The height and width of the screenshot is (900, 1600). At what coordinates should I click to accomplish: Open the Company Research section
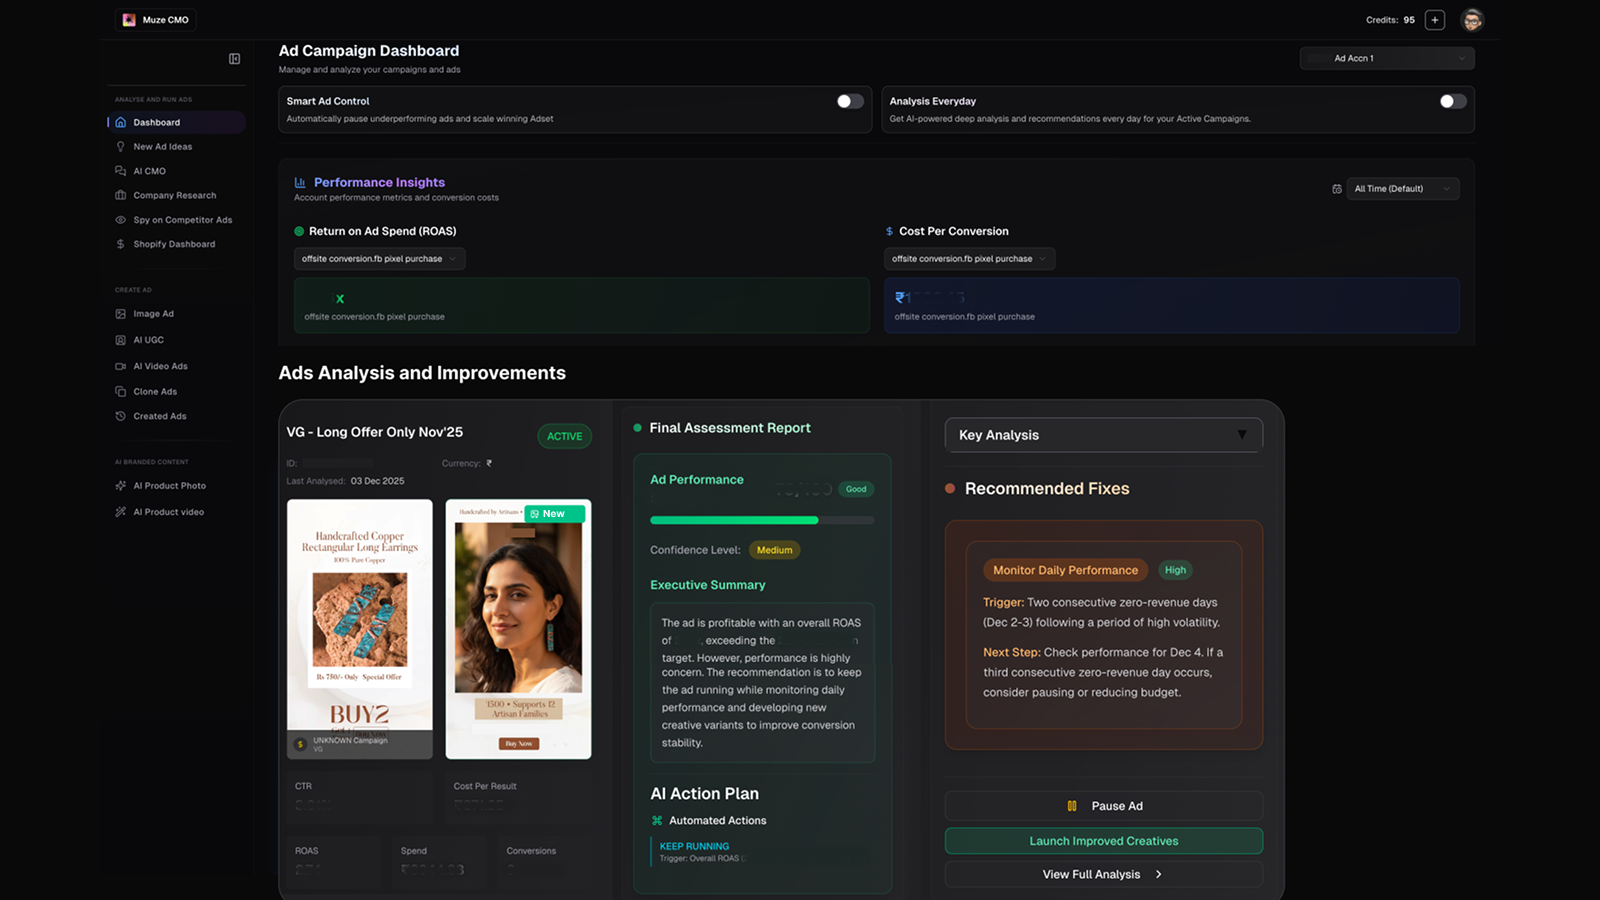(175, 195)
